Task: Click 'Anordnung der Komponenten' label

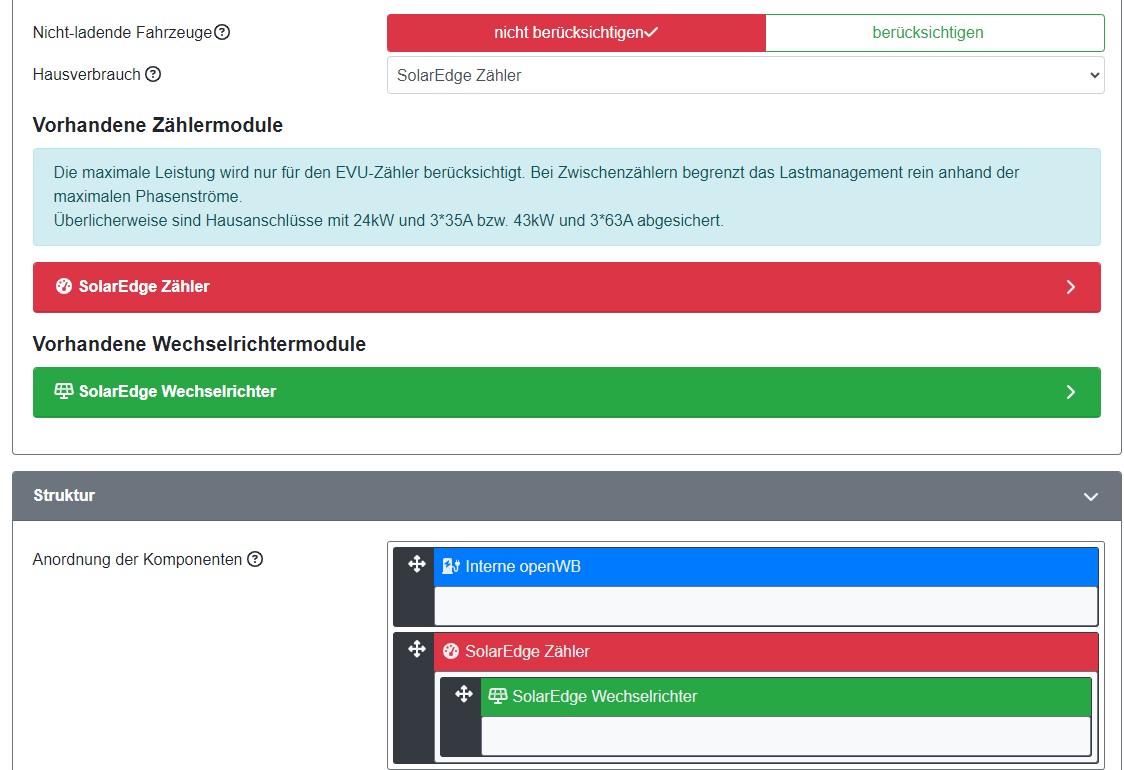Action: point(138,559)
